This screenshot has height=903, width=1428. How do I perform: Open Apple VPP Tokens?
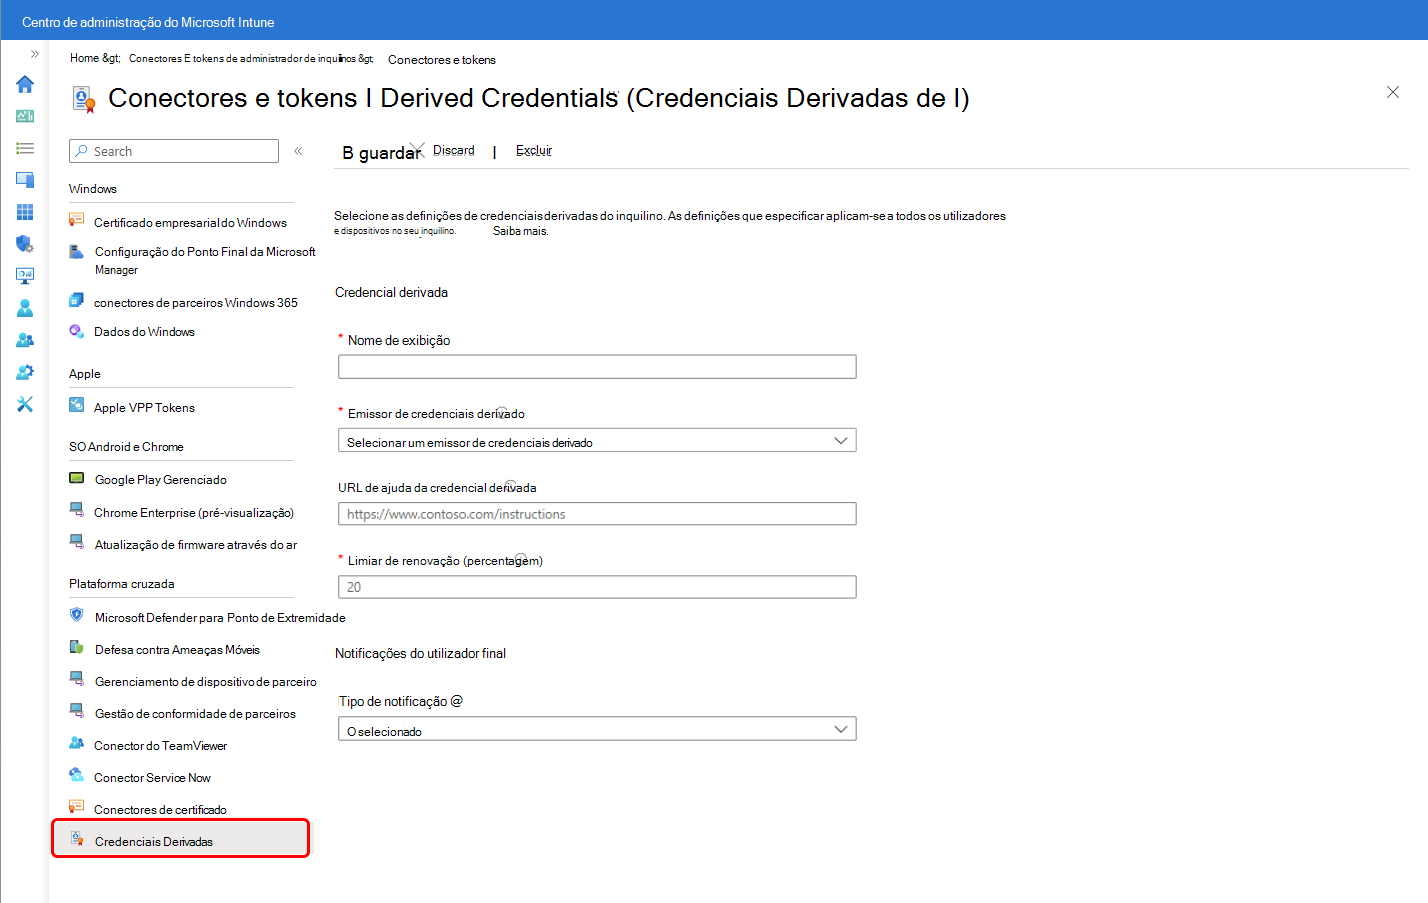pos(144,407)
